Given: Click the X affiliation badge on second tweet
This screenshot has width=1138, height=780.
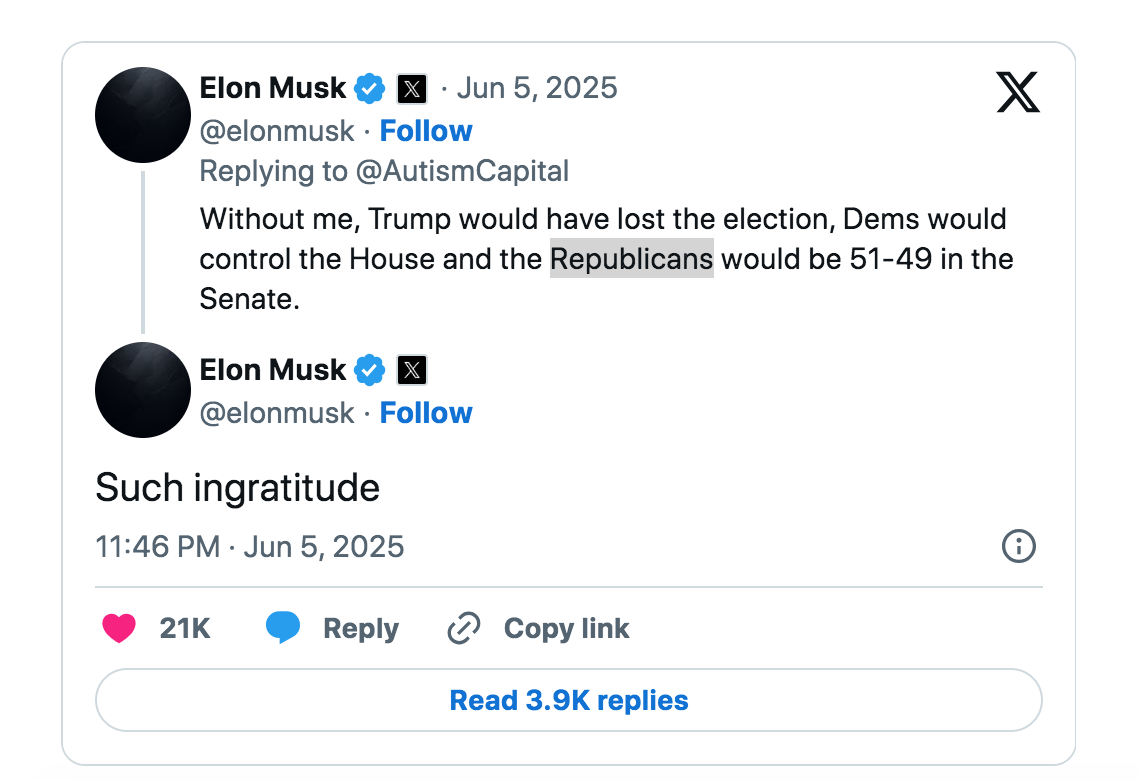Looking at the screenshot, I should (x=412, y=371).
